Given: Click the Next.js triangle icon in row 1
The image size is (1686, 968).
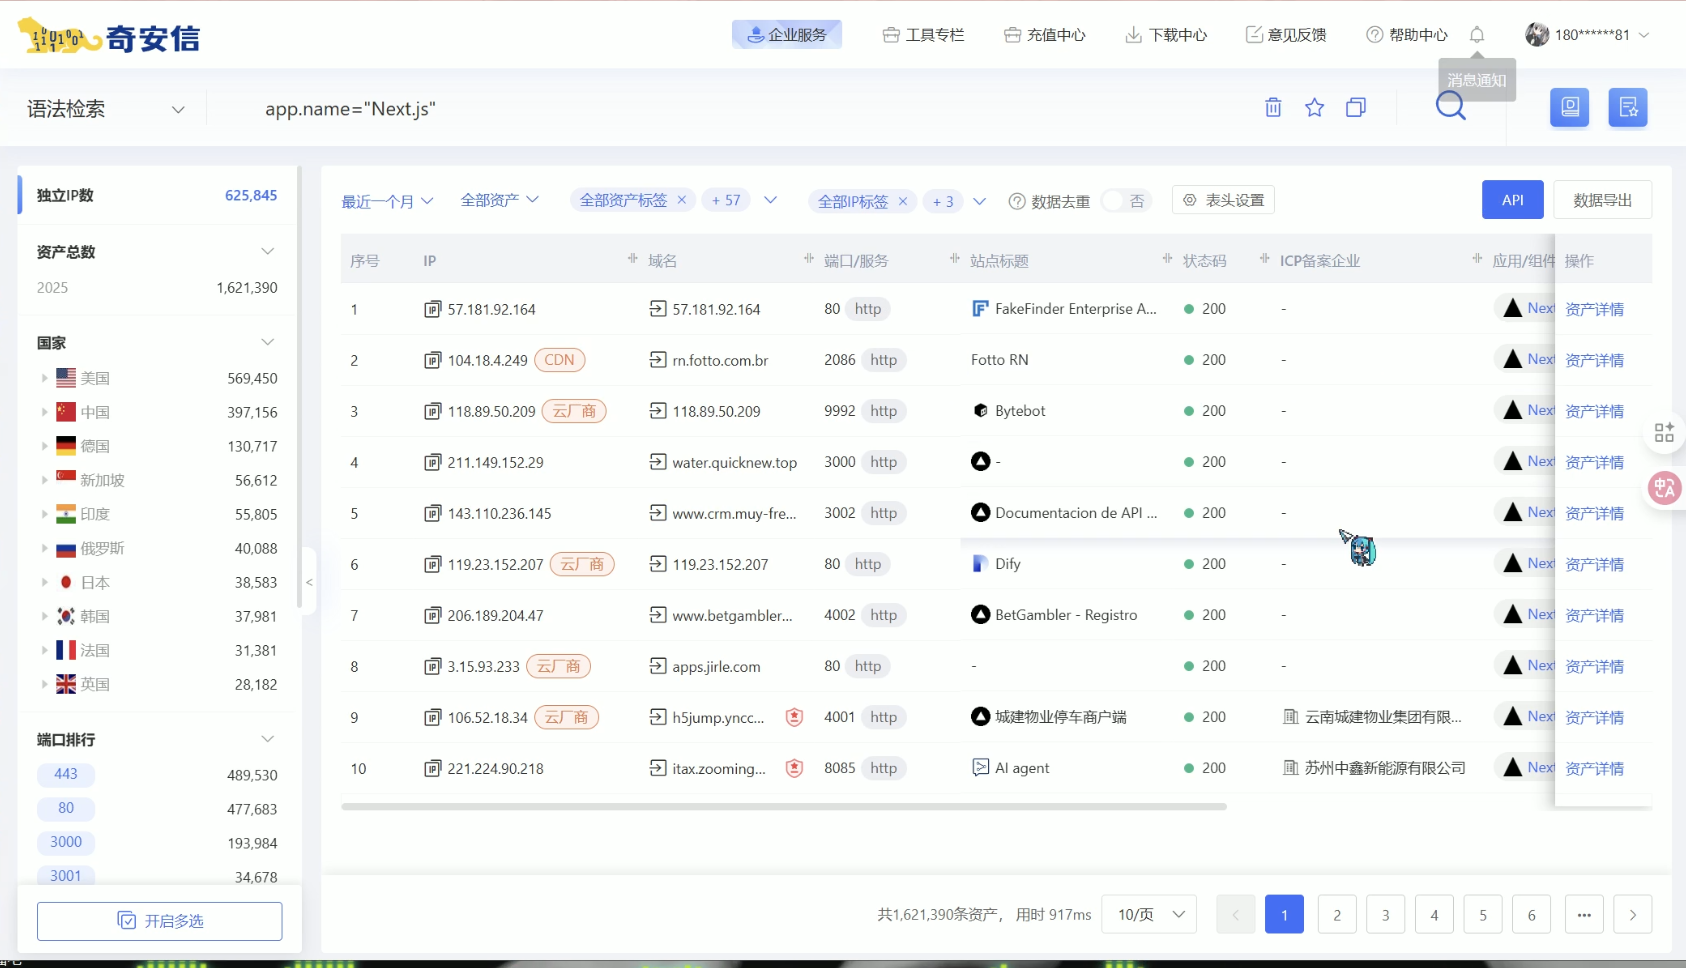Looking at the screenshot, I should pos(1512,308).
